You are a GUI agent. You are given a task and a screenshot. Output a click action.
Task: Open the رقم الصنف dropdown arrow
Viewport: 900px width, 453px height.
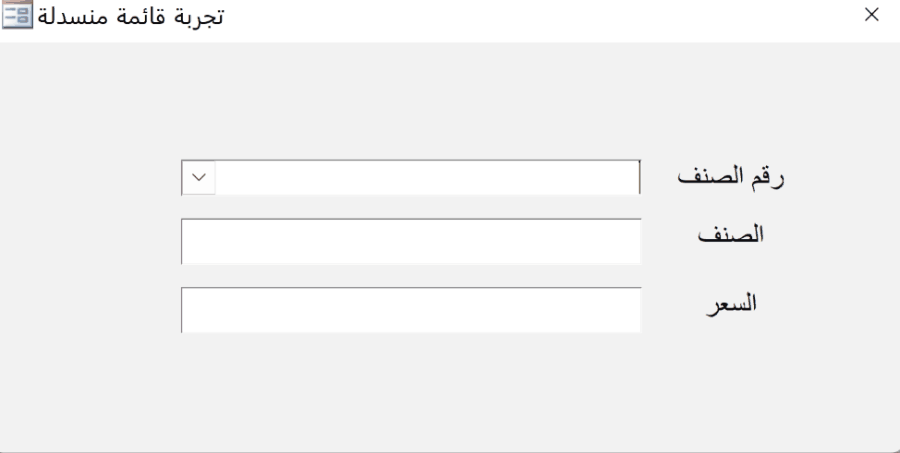(199, 177)
